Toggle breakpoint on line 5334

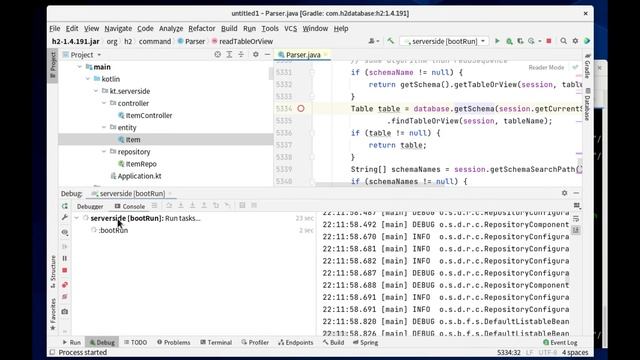301,109
